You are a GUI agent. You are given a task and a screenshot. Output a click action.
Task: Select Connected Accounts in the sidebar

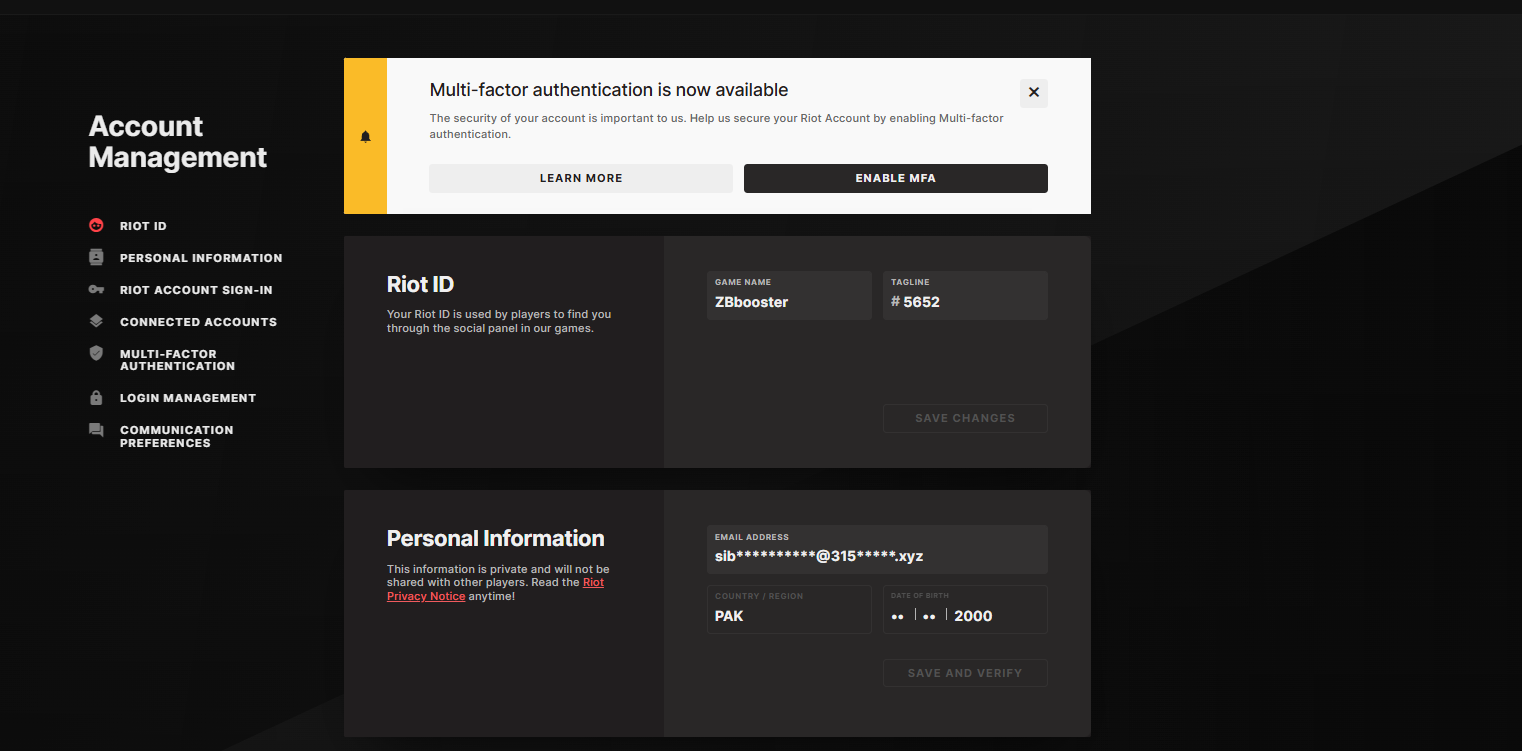(198, 322)
